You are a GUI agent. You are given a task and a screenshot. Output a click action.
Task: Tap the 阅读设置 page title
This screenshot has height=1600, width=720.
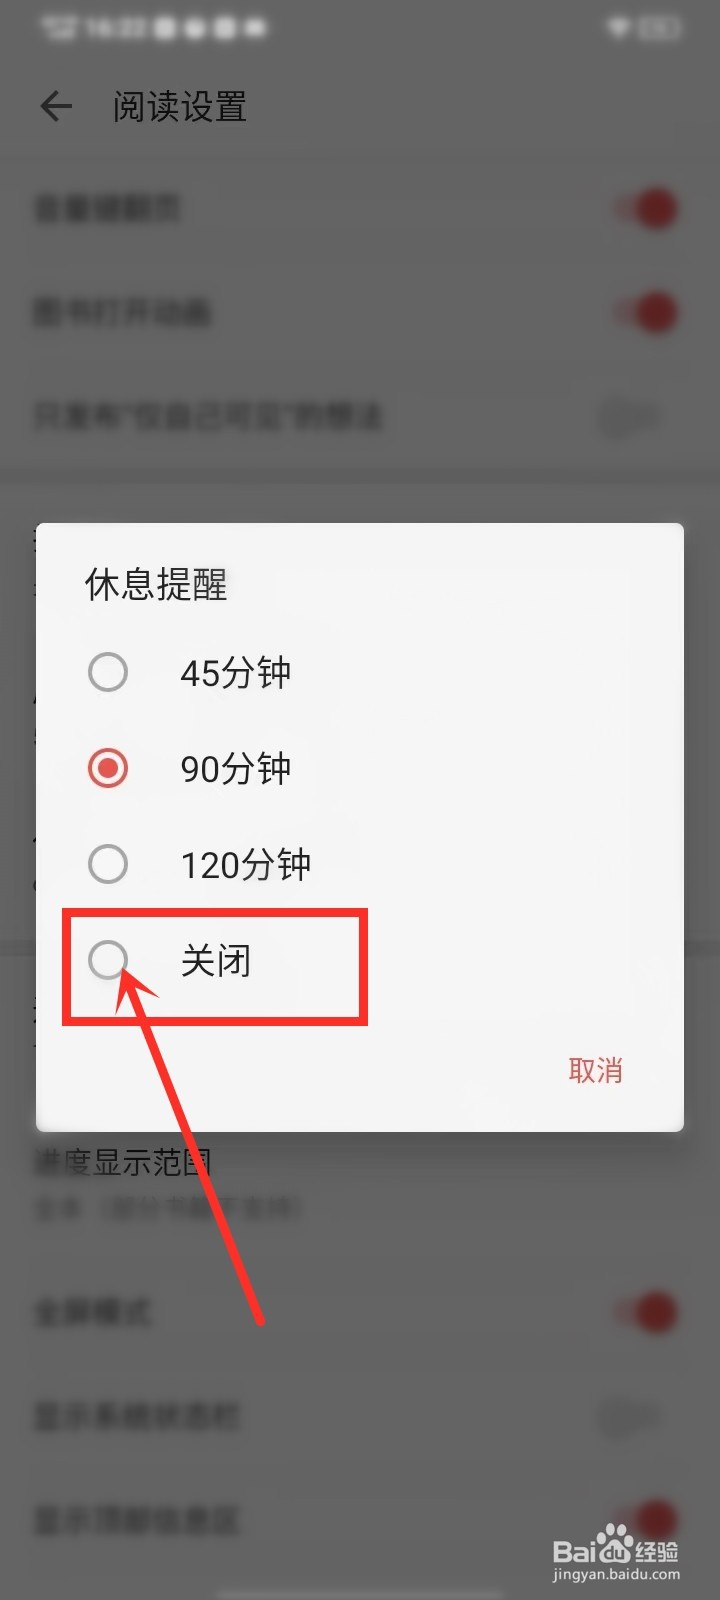pos(180,106)
